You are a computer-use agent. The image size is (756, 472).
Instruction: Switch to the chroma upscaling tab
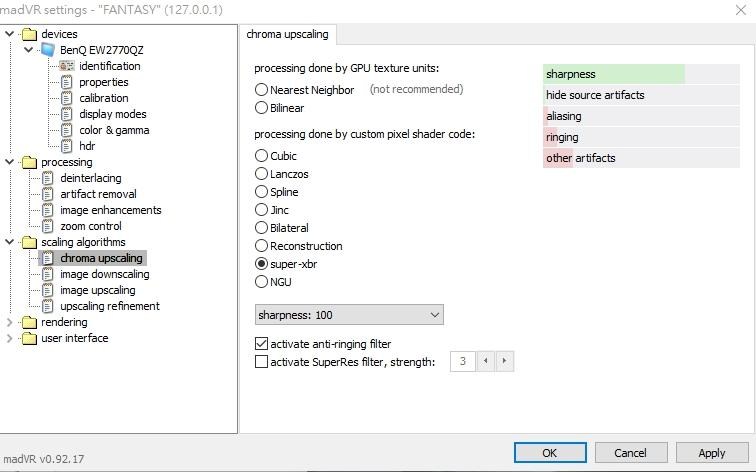[x=288, y=34]
